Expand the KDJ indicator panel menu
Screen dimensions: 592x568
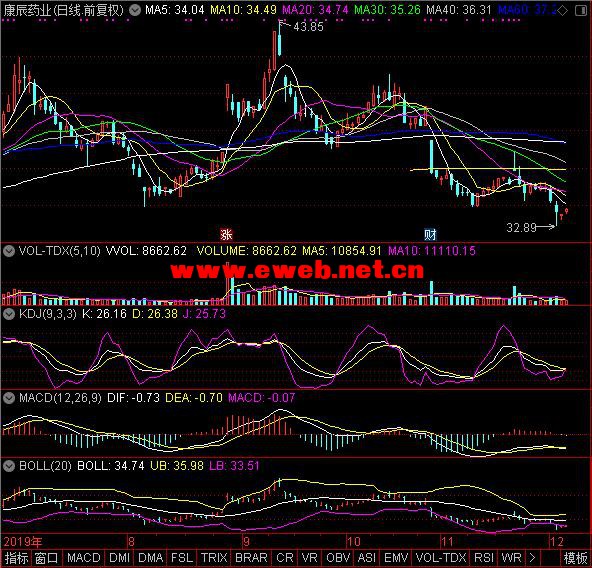tap(9, 314)
